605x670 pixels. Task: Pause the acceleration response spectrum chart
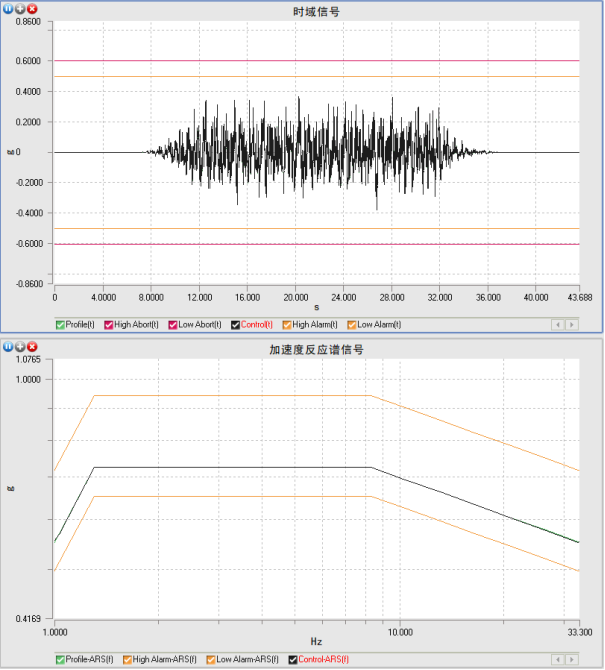8,346
